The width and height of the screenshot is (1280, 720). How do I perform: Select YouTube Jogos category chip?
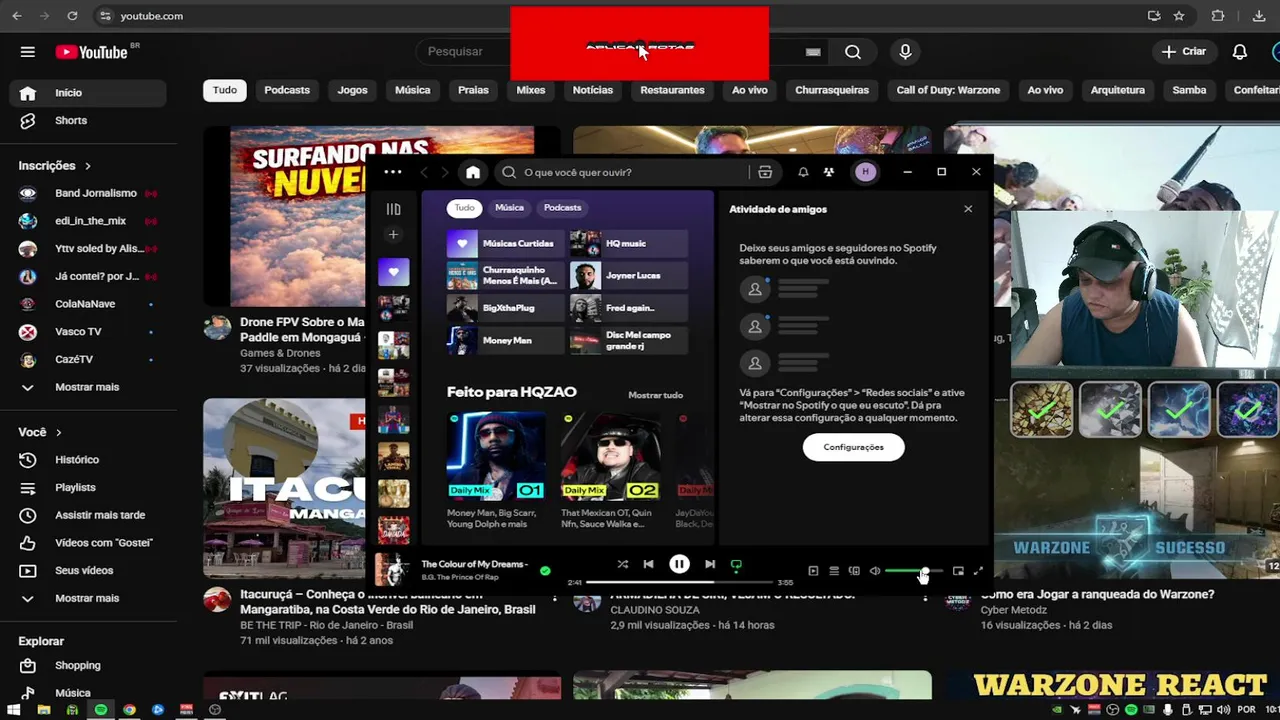352,90
